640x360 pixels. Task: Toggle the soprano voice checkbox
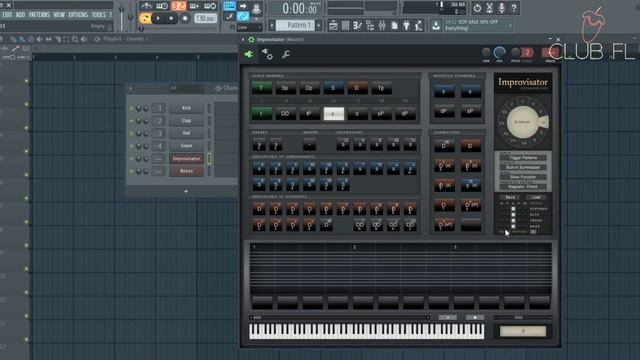[513, 209]
